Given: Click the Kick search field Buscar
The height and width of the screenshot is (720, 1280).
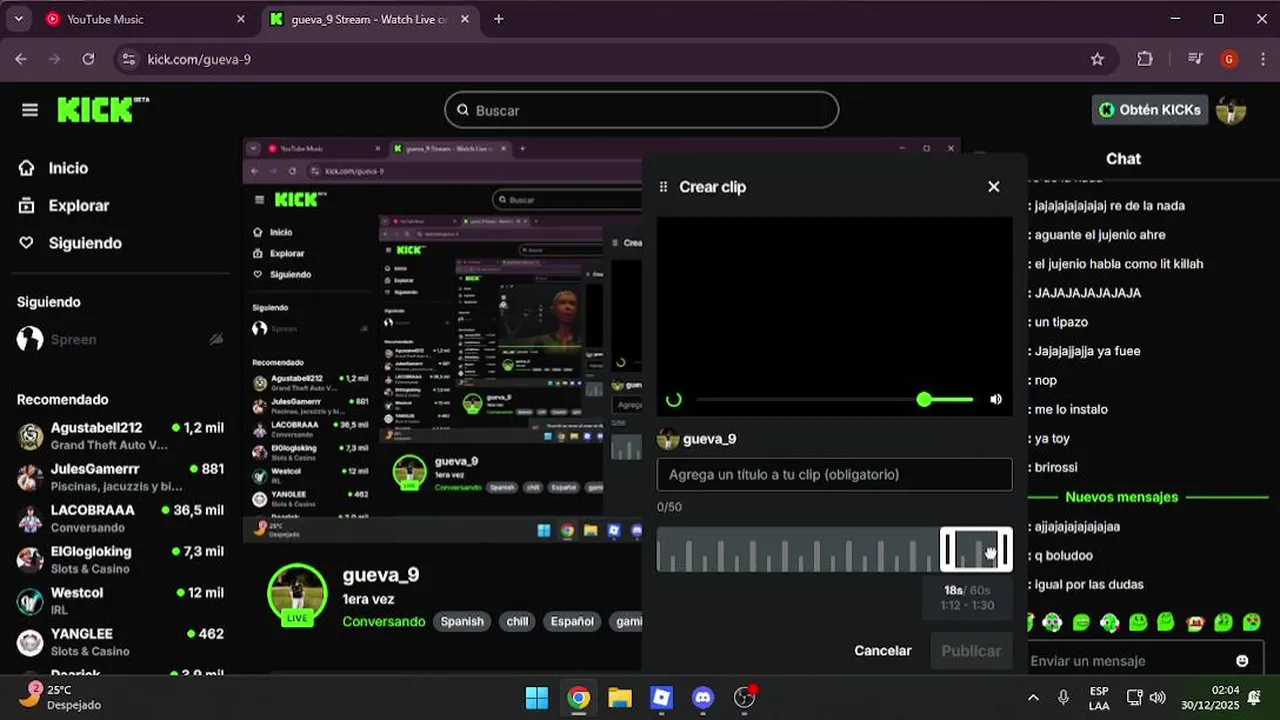Looking at the screenshot, I should click(x=641, y=110).
